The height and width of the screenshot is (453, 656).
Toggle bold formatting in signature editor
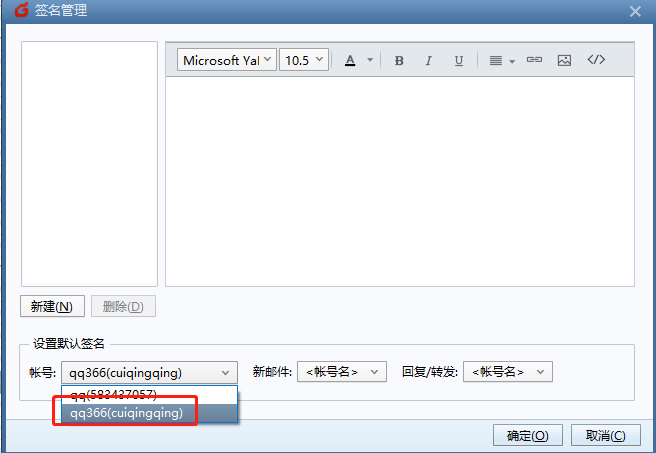[399, 60]
